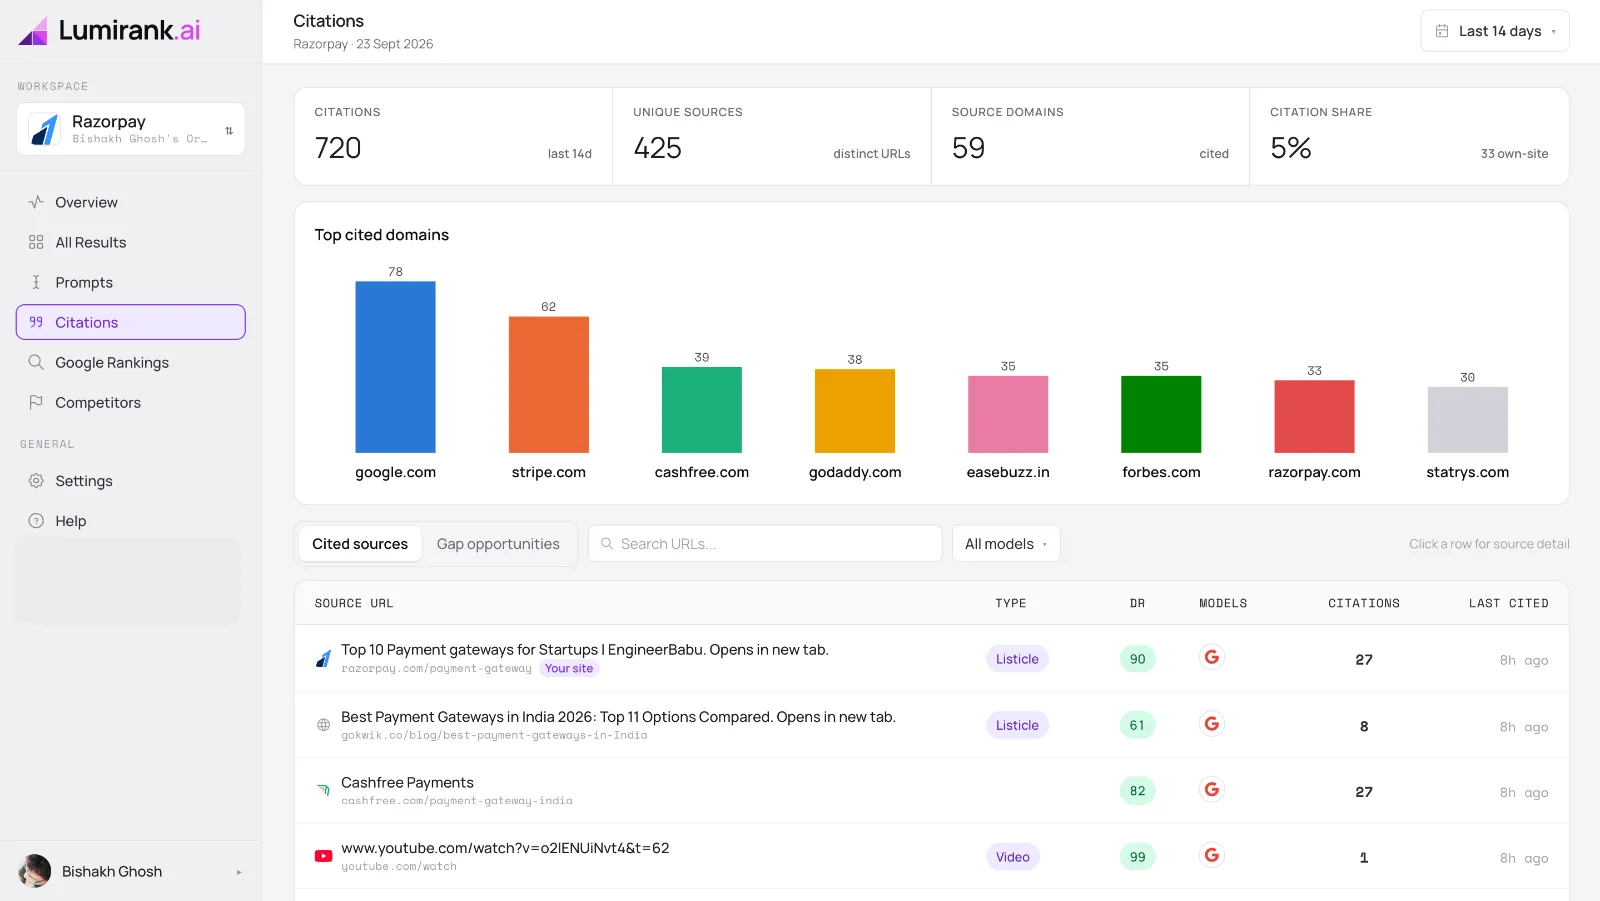Open Overview in the sidebar
The image size is (1600, 901).
pyautogui.click(x=131, y=202)
